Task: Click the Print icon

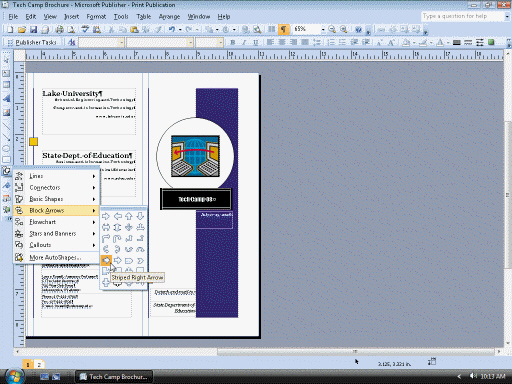Action: [59, 30]
